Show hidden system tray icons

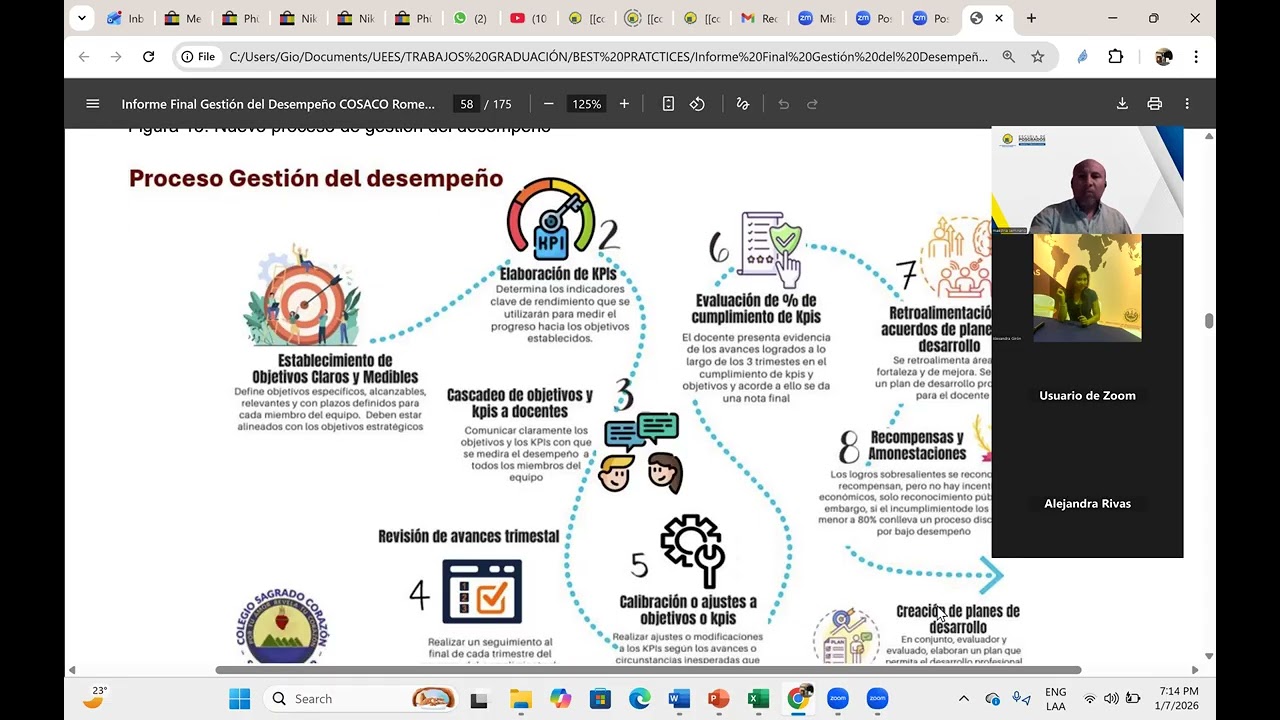[964, 699]
